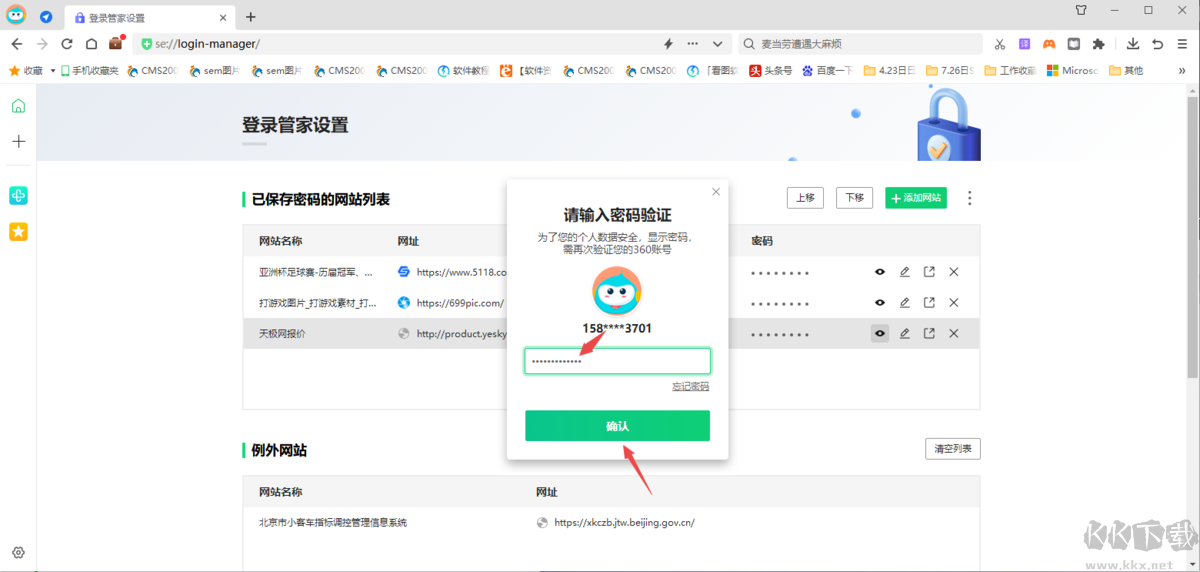Screen dimensions: 1200x572
Task: Reload the page with the refresh icon
Action: 67,44
